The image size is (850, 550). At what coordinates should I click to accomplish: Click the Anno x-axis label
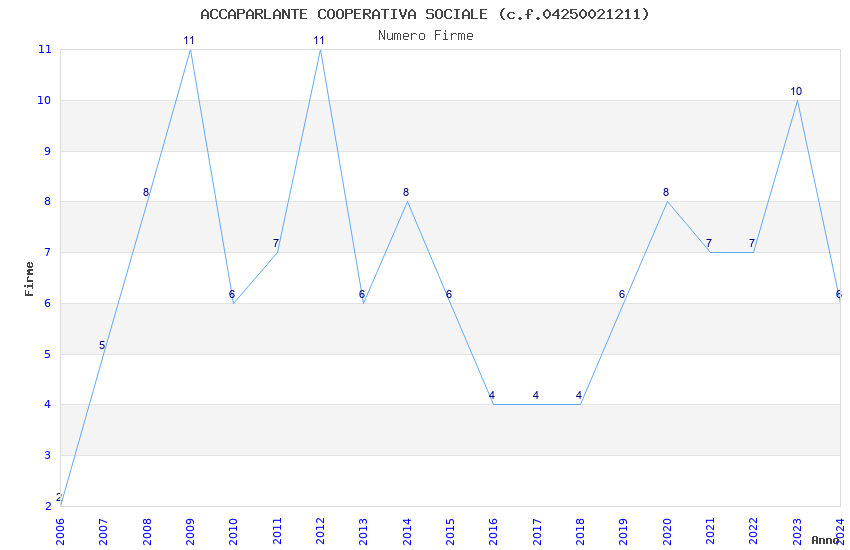tap(825, 540)
